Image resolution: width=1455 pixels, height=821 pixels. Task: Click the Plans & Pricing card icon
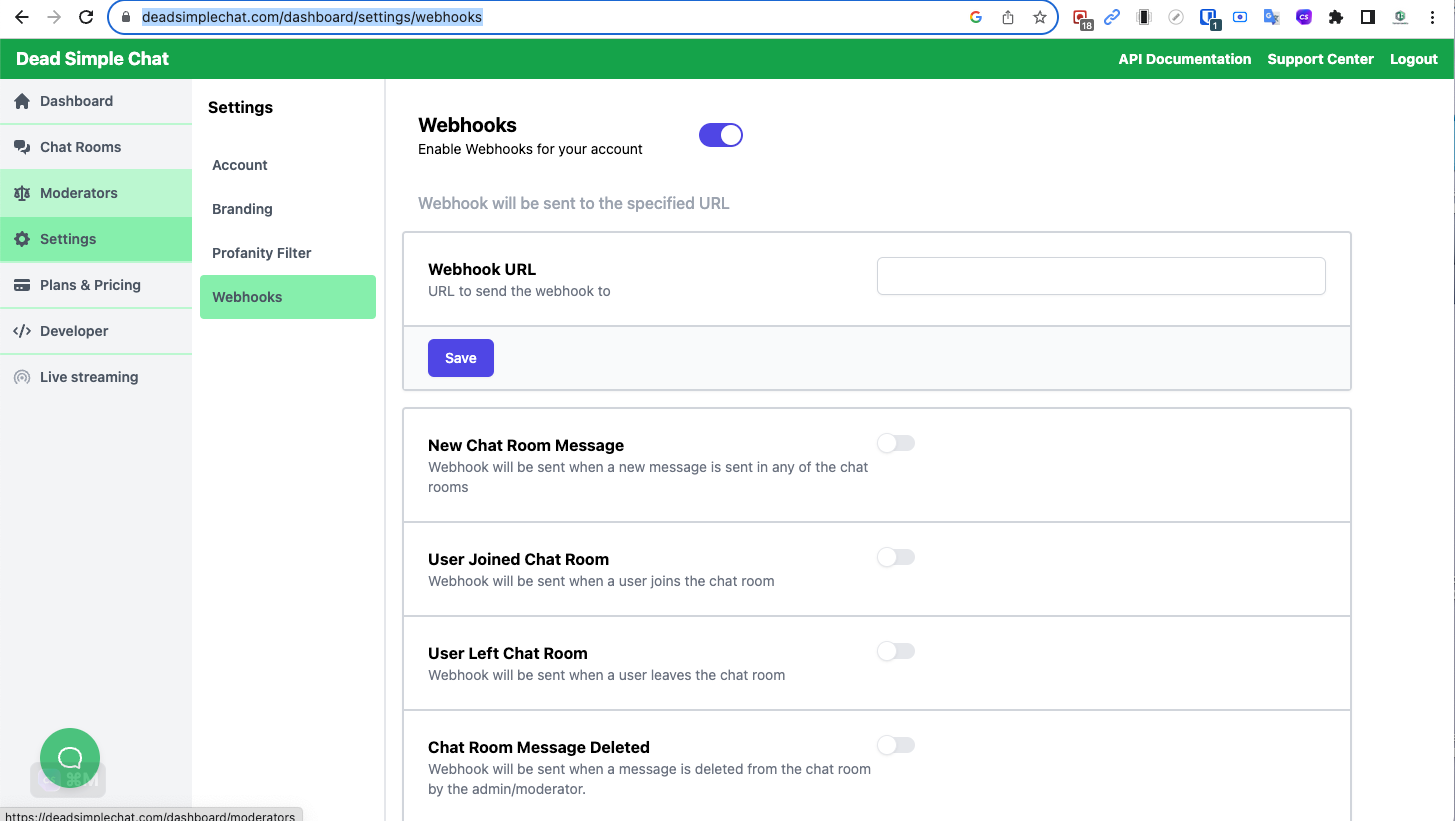click(22, 285)
